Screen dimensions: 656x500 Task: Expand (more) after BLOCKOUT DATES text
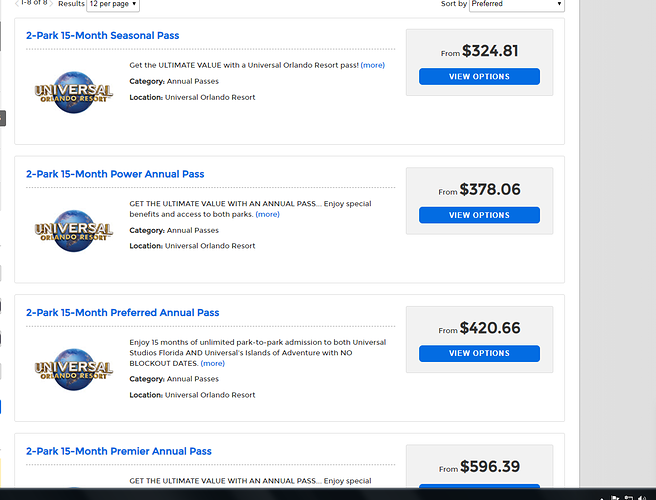click(x=213, y=363)
